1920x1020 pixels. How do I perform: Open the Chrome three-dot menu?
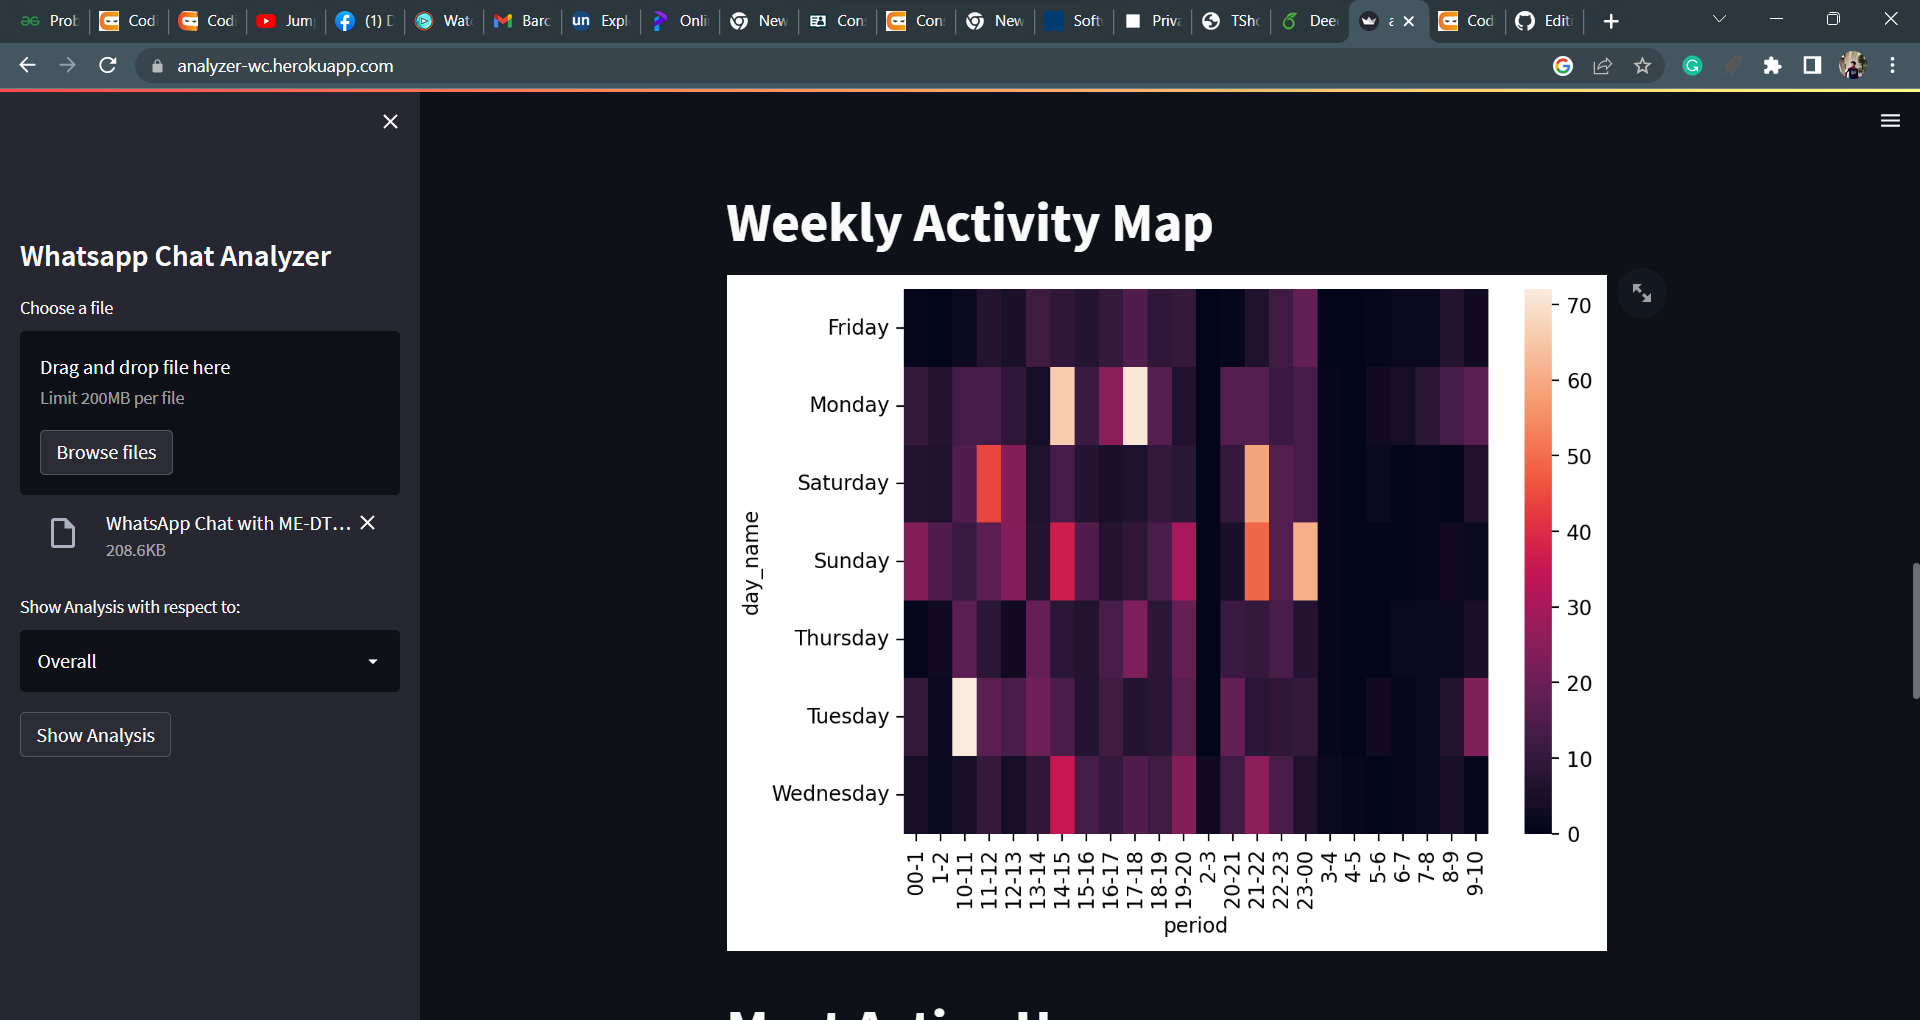tap(1893, 66)
